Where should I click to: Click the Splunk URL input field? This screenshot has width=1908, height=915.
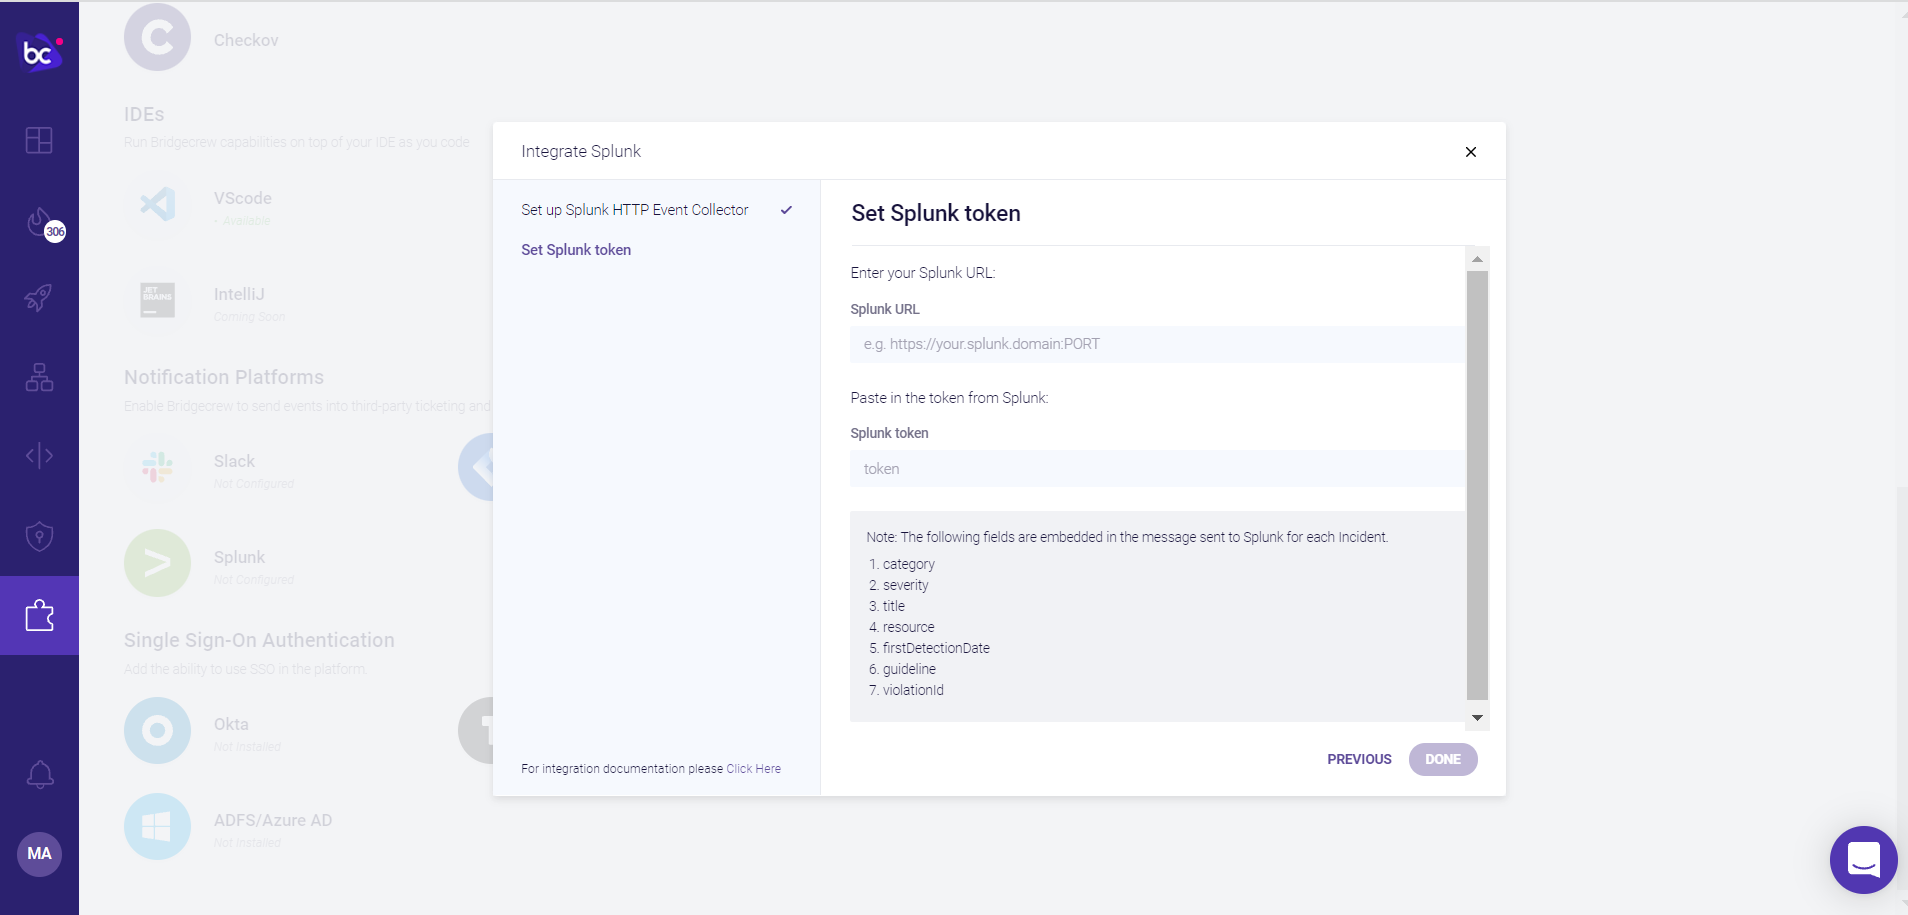(x=1156, y=344)
